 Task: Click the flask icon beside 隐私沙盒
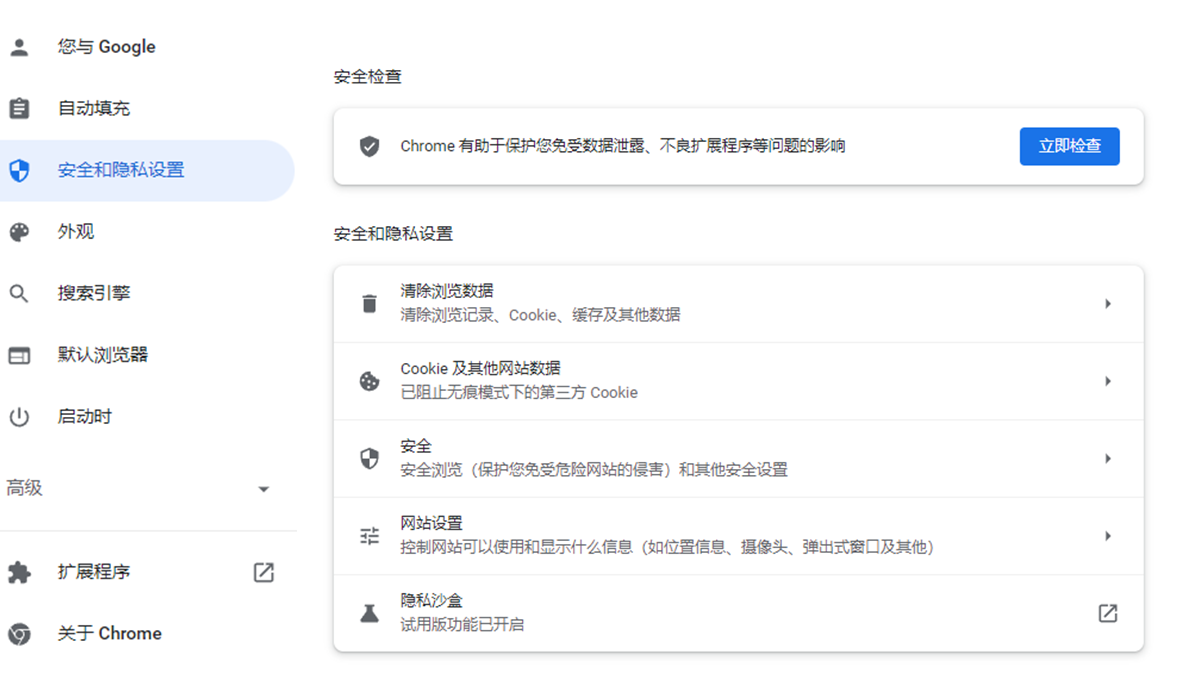pos(369,613)
